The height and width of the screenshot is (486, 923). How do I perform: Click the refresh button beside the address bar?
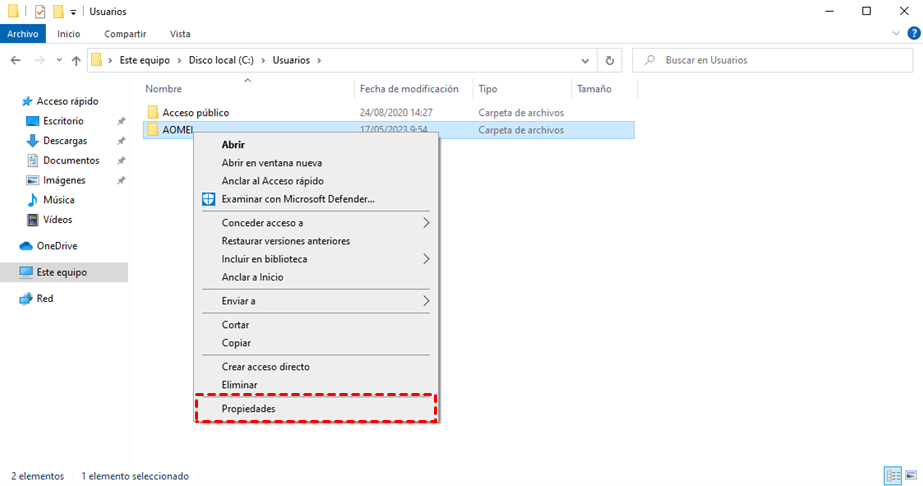(x=610, y=60)
